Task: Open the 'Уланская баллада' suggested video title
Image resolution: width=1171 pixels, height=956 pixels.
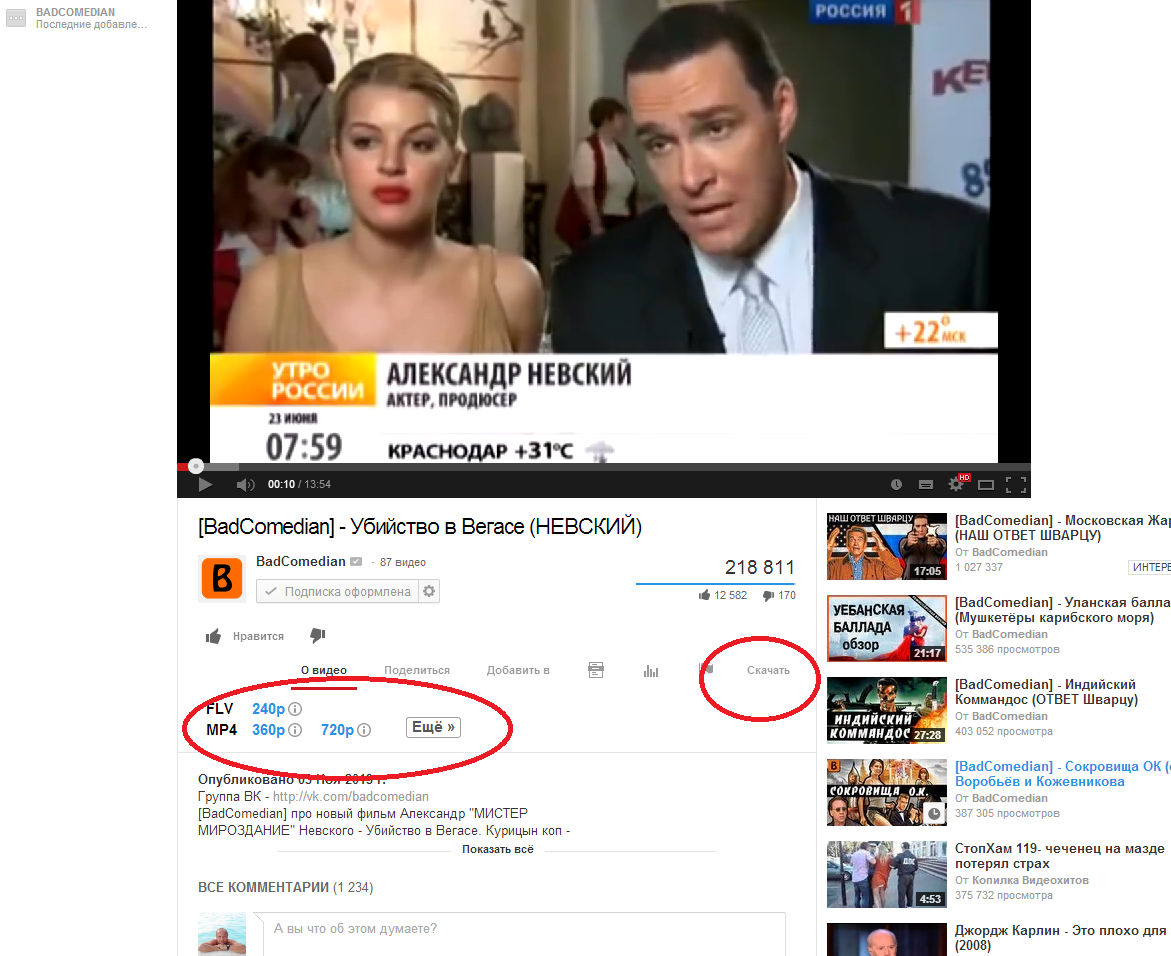Action: 1063,609
